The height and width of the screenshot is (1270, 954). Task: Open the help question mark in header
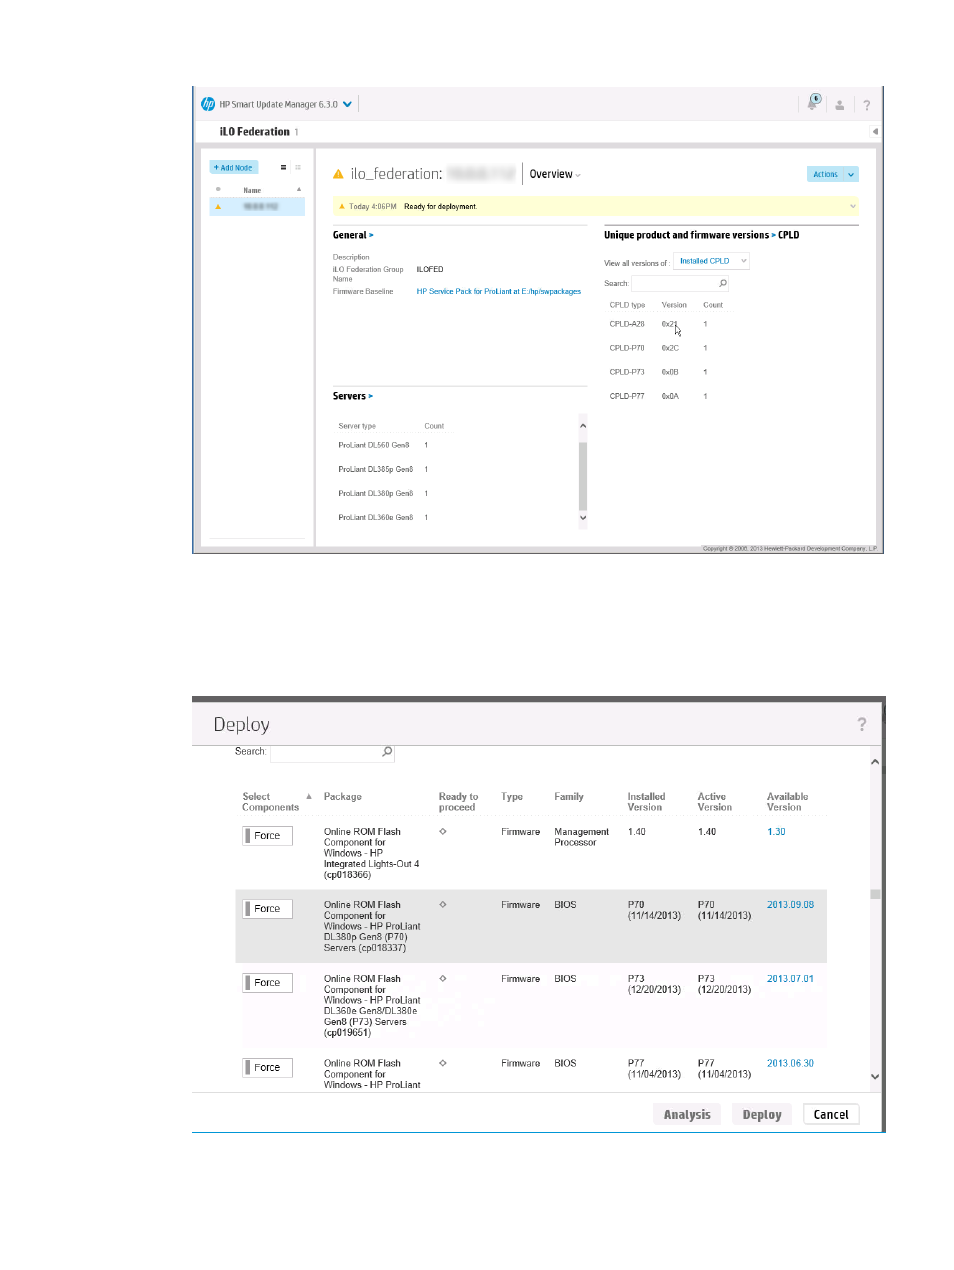click(867, 105)
